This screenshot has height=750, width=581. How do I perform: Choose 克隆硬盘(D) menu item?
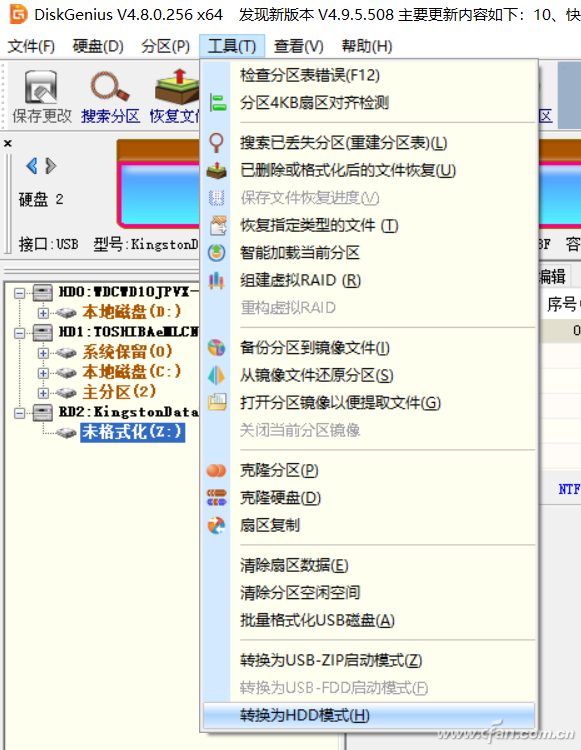coord(369,498)
